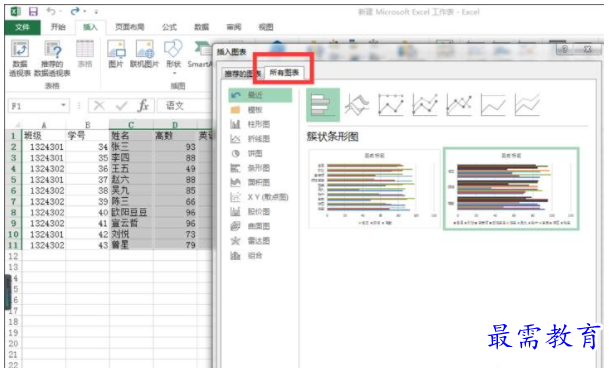Viewport: 609px width, 368px height.
Task: Open the 形状 shapes dropdown arrow
Action: 174,73
